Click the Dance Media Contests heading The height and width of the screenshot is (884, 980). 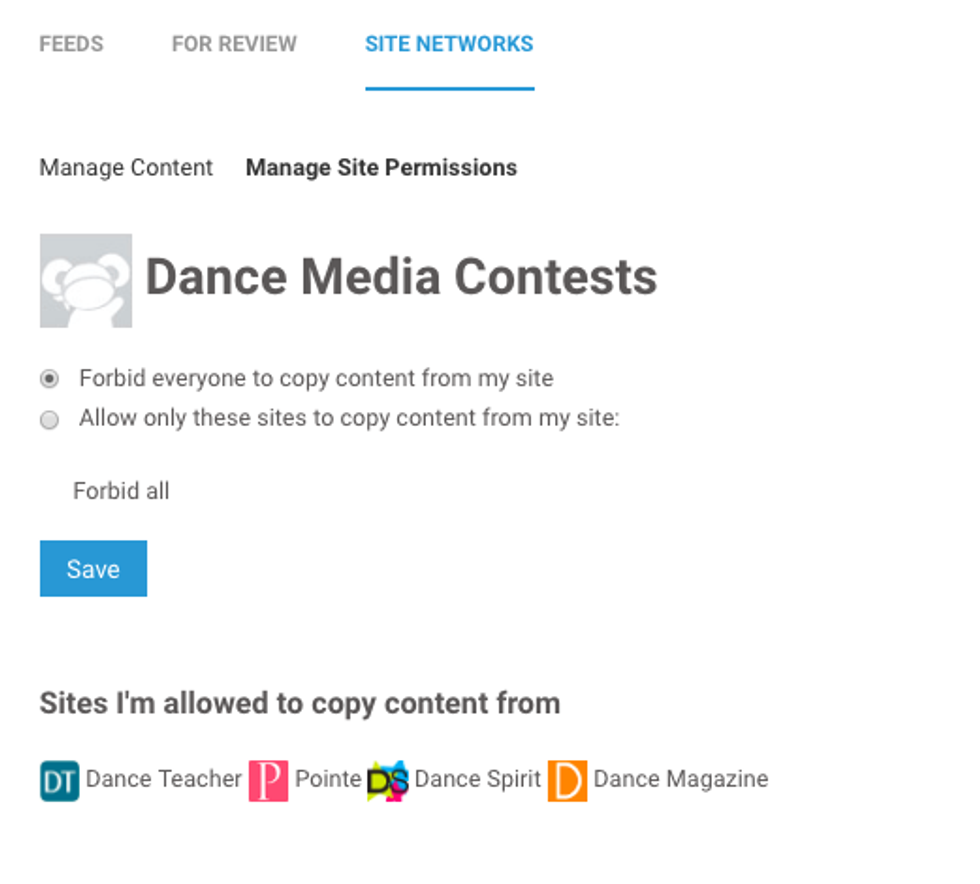coord(401,277)
